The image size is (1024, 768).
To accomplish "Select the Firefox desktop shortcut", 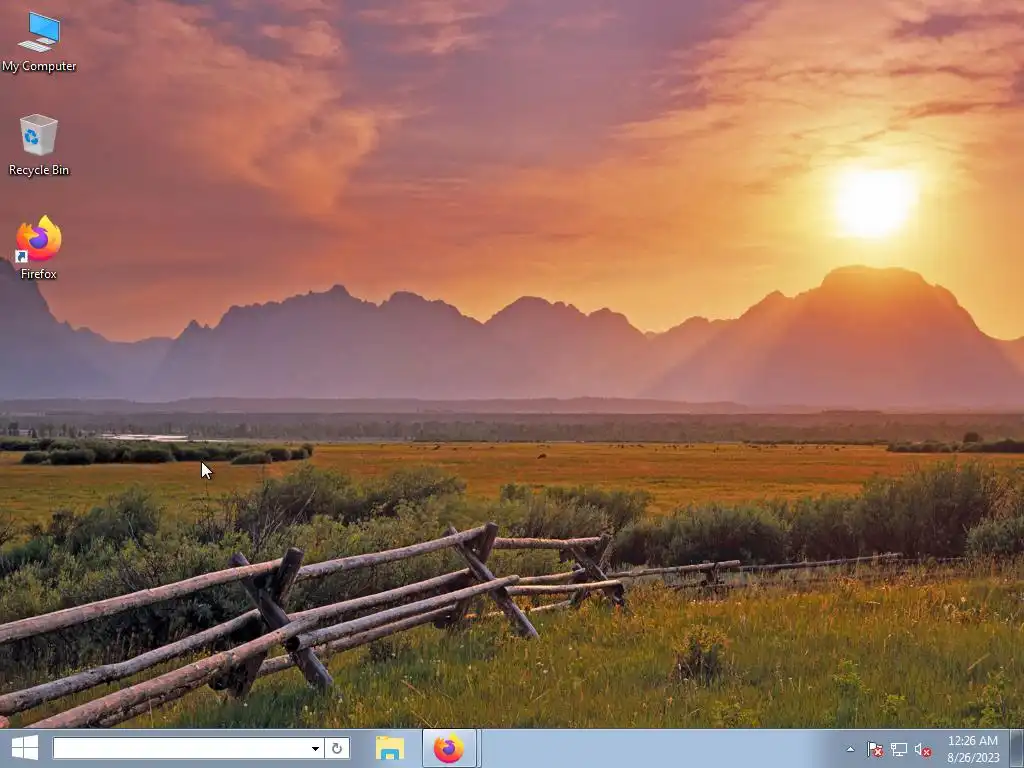I will tap(39, 248).
